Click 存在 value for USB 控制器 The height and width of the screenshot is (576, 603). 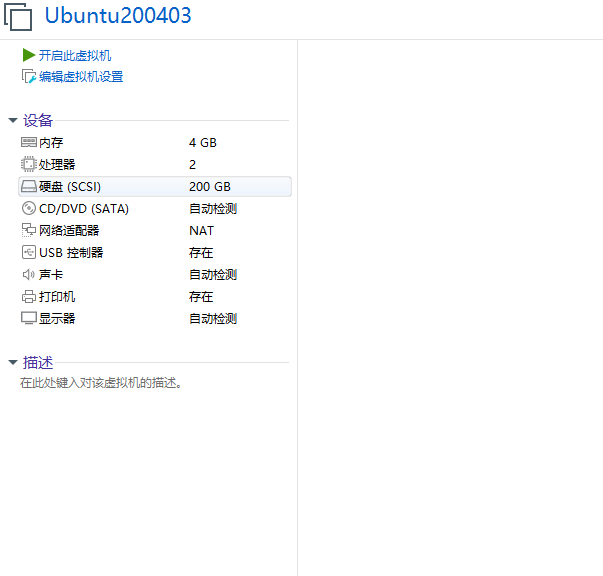coord(201,253)
